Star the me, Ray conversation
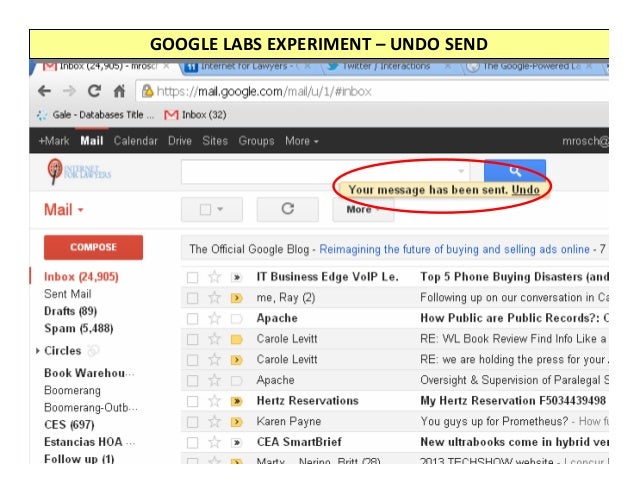 pos(214,298)
